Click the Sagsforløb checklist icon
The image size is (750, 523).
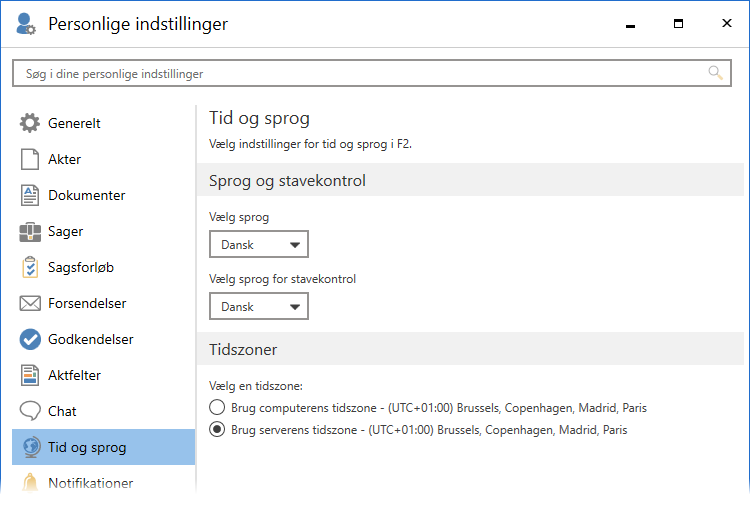[30, 268]
